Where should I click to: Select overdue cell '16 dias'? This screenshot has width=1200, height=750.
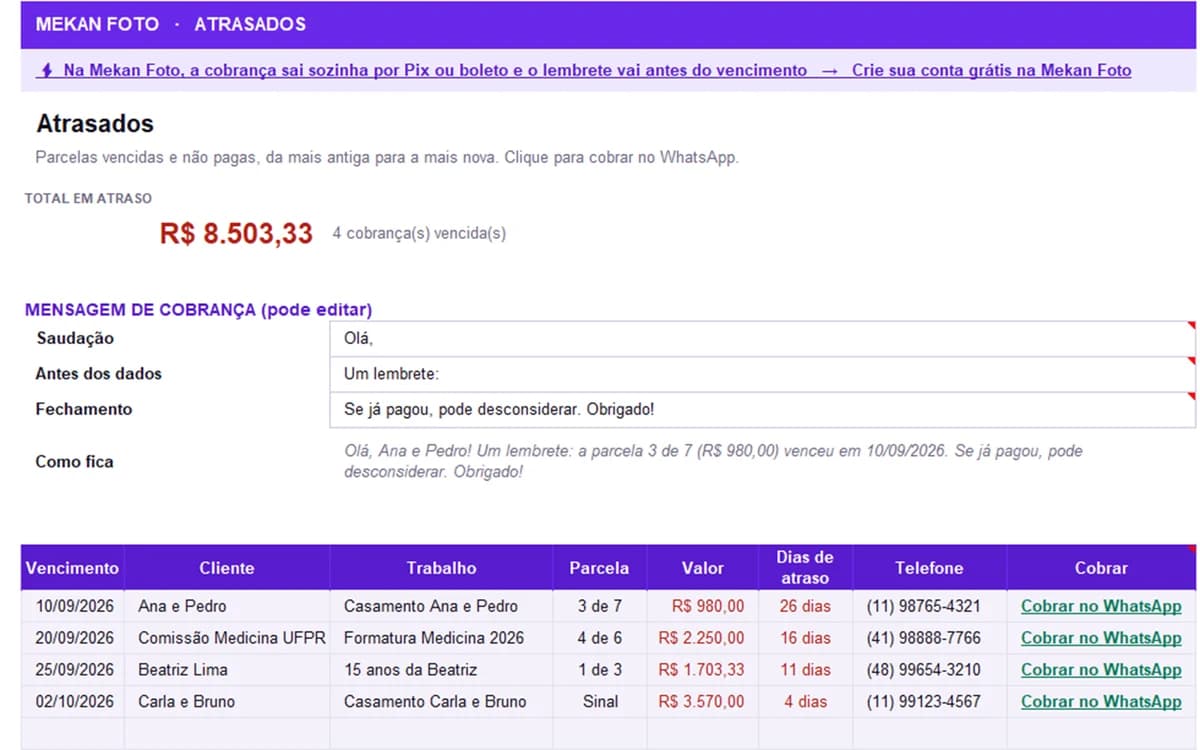pos(805,638)
